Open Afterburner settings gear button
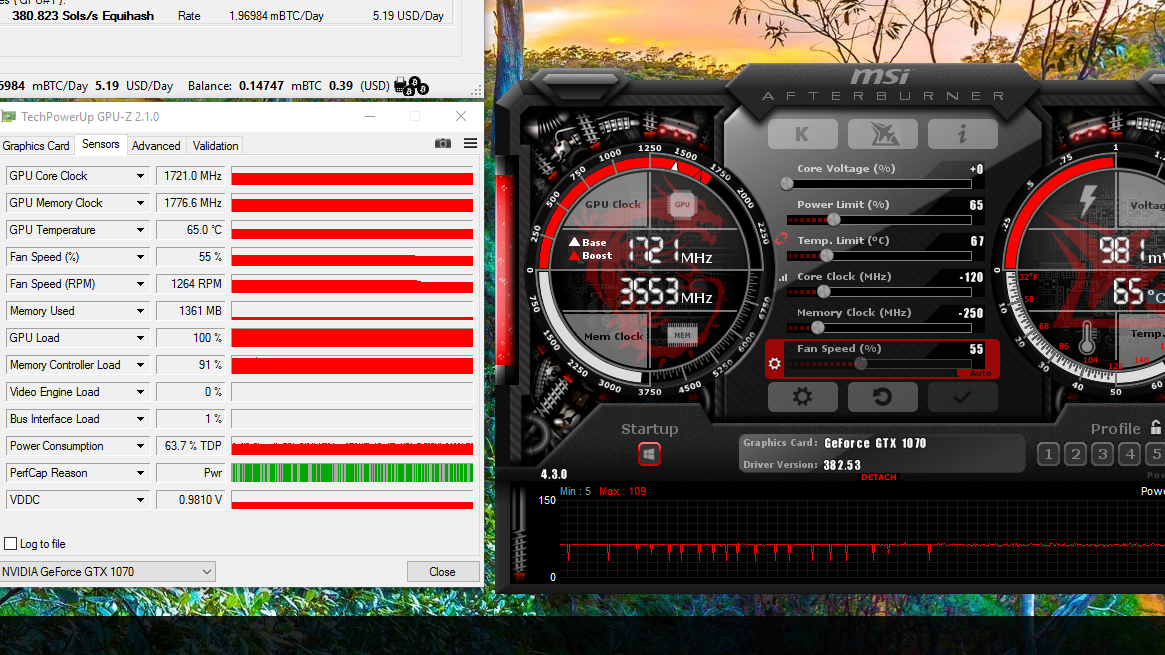Viewport: 1165px width, 655px height. click(802, 397)
